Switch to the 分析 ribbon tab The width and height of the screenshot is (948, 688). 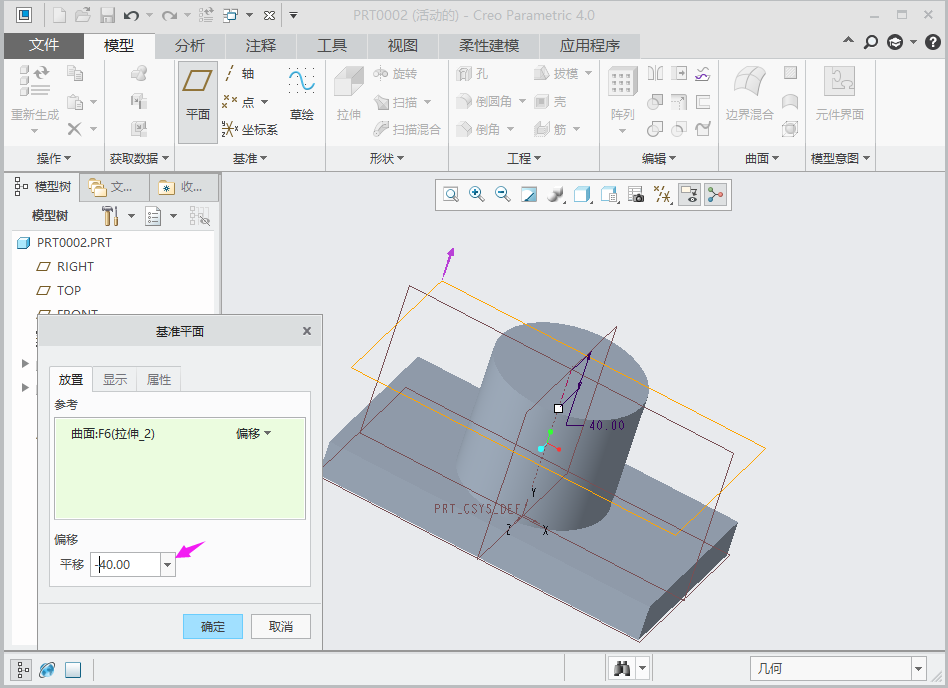tap(190, 46)
